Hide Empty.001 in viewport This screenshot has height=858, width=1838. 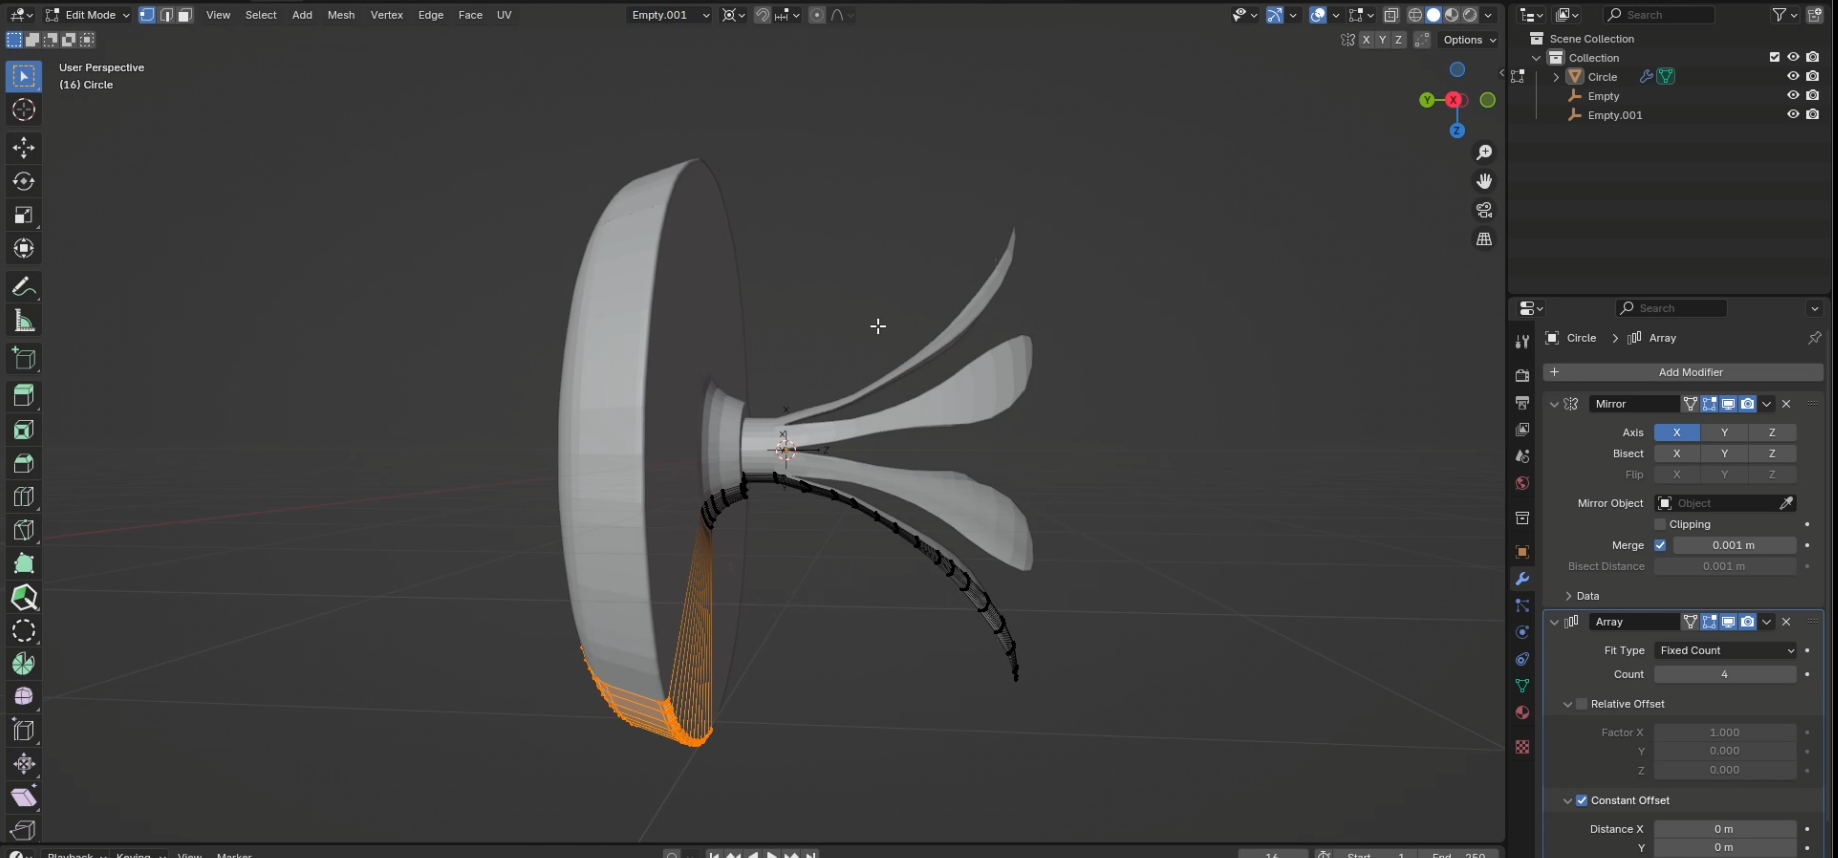point(1793,114)
